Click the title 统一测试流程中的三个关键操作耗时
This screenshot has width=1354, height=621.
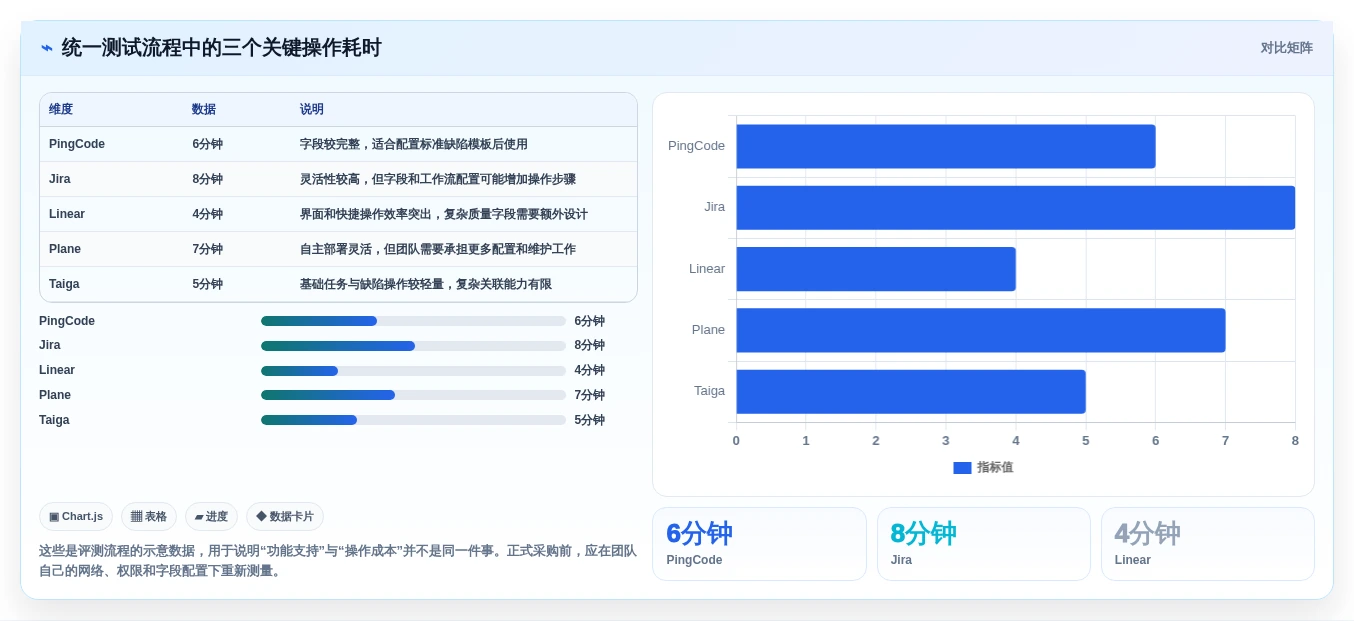221,48
